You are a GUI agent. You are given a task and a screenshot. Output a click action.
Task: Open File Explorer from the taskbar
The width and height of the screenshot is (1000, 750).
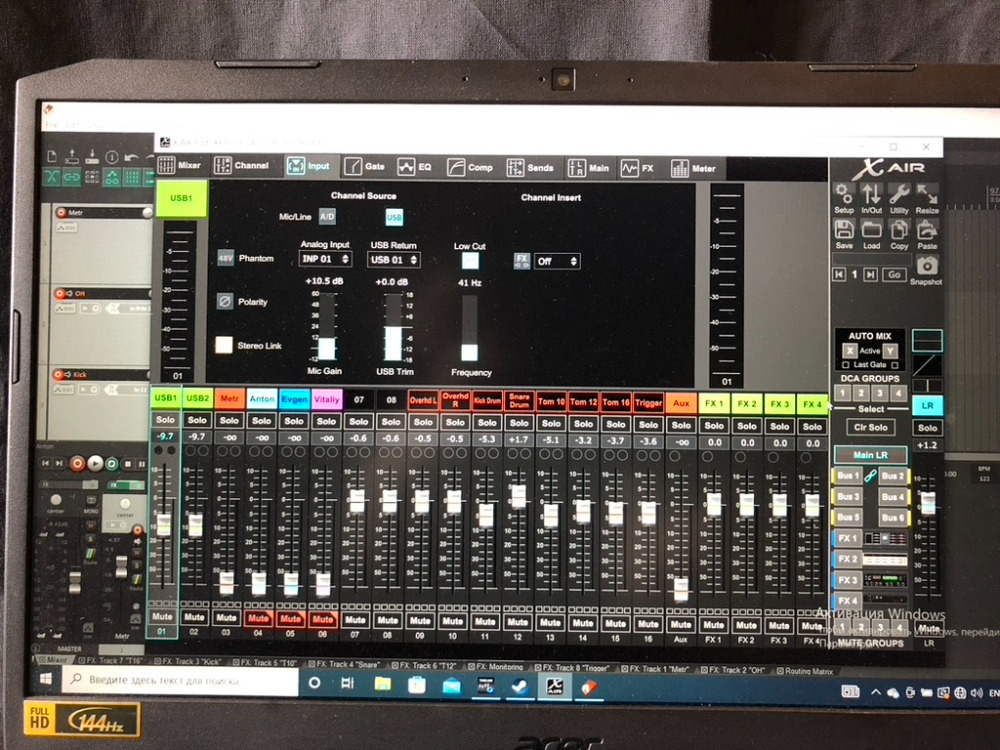383,684
